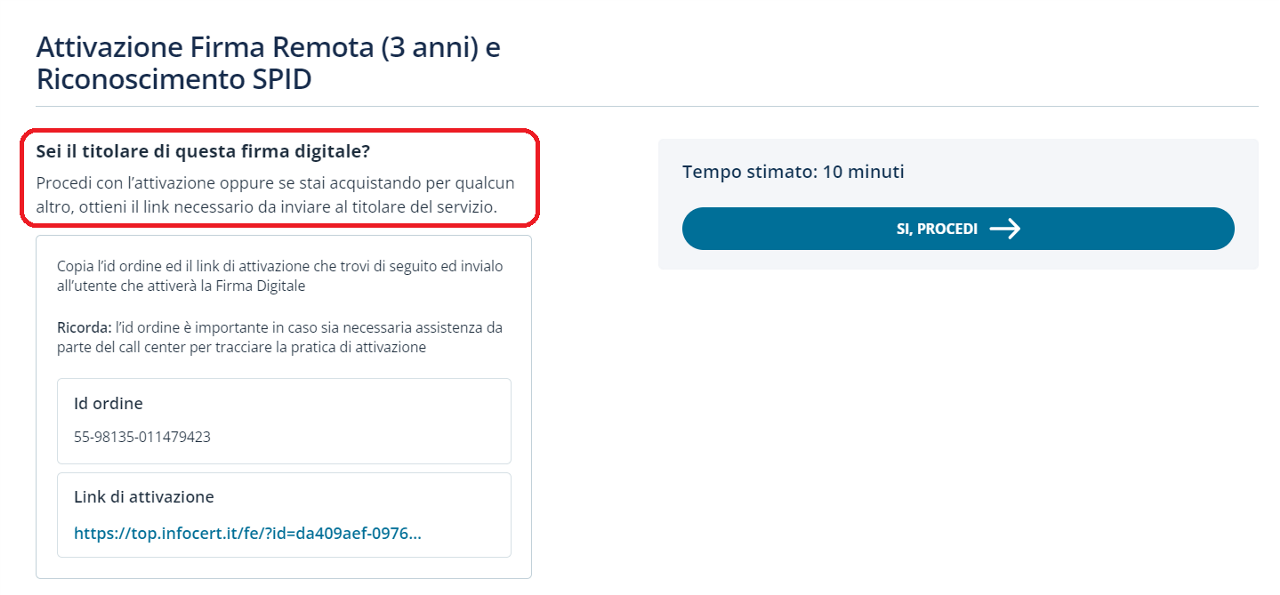Click the "Attivazione Firma Remota (3 anni)" page title
This screenshot has height=595, width=1280.
click(x=268, y=47)
